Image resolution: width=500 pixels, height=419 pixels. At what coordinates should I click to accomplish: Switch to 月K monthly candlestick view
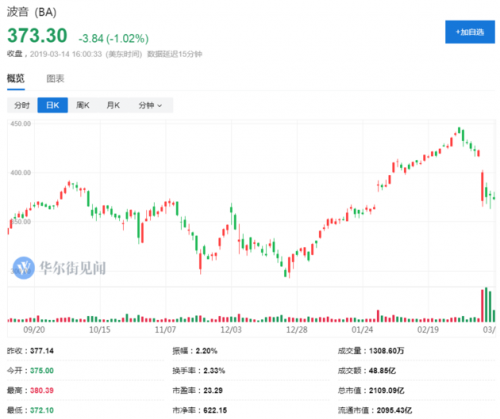(113, 105)
